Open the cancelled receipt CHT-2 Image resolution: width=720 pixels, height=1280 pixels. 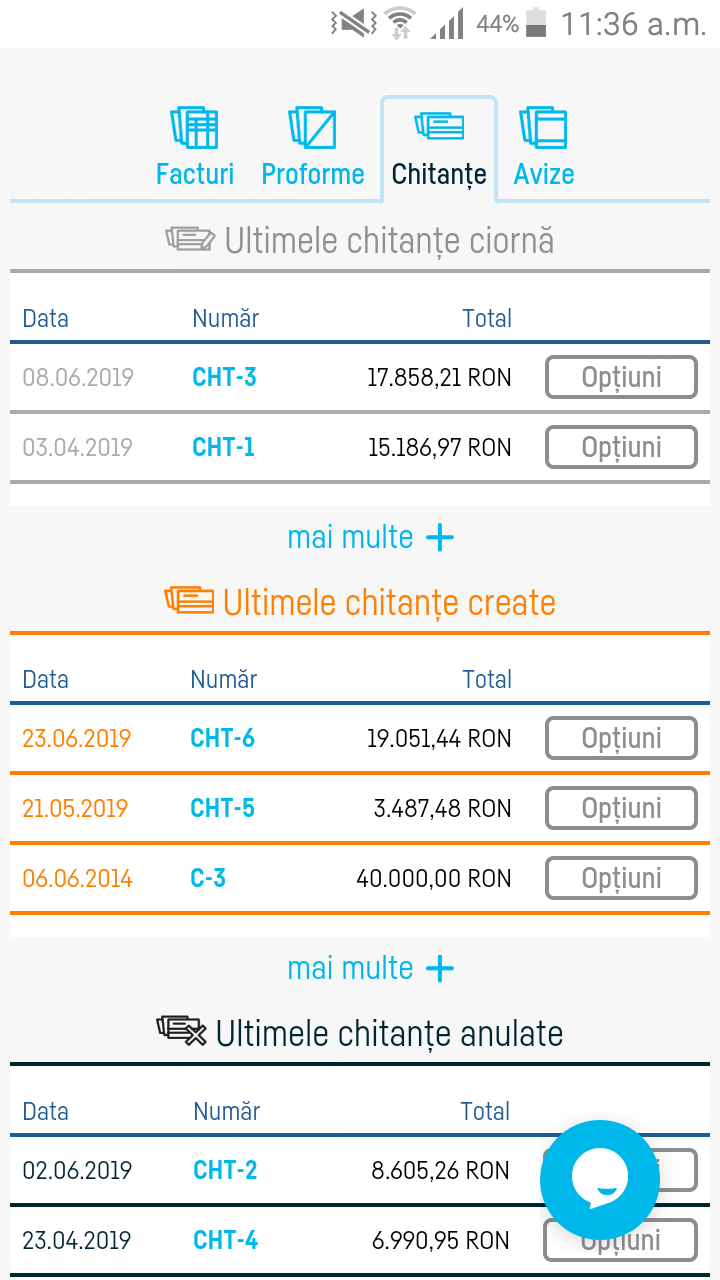224,1170
